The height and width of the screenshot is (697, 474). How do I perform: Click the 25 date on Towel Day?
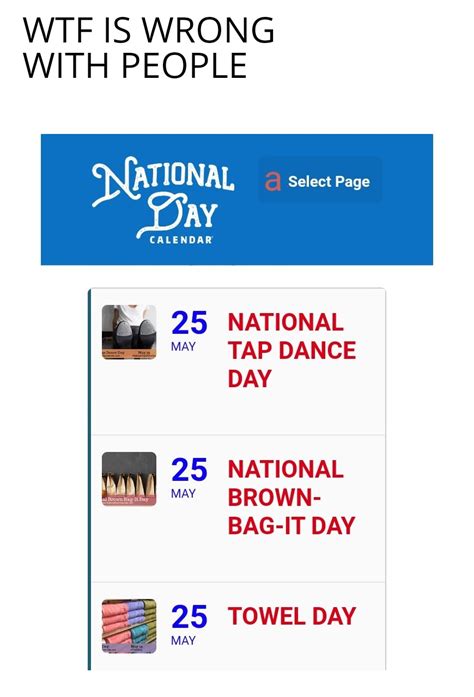pos(189,617)
